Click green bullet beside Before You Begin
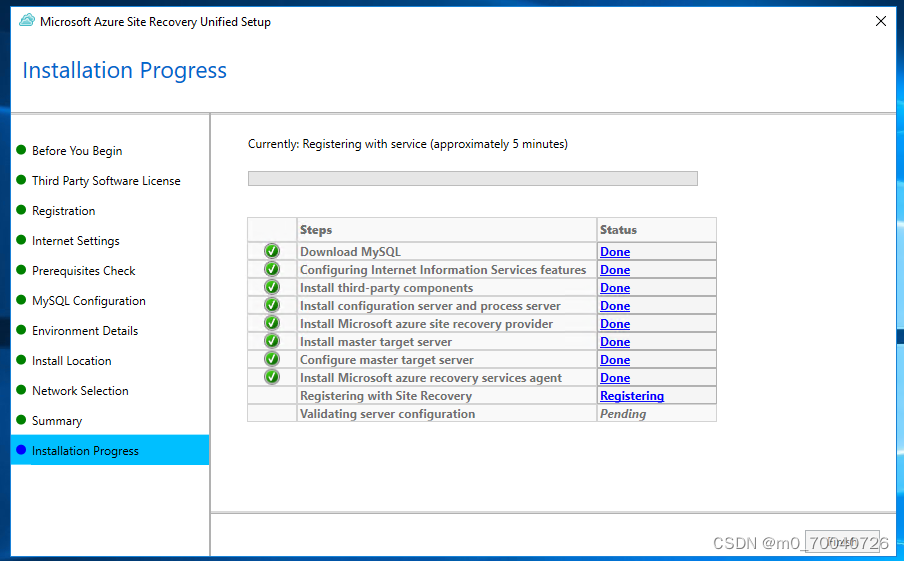The height and width of the screenshot is (561, 904). tap(21, 150)
